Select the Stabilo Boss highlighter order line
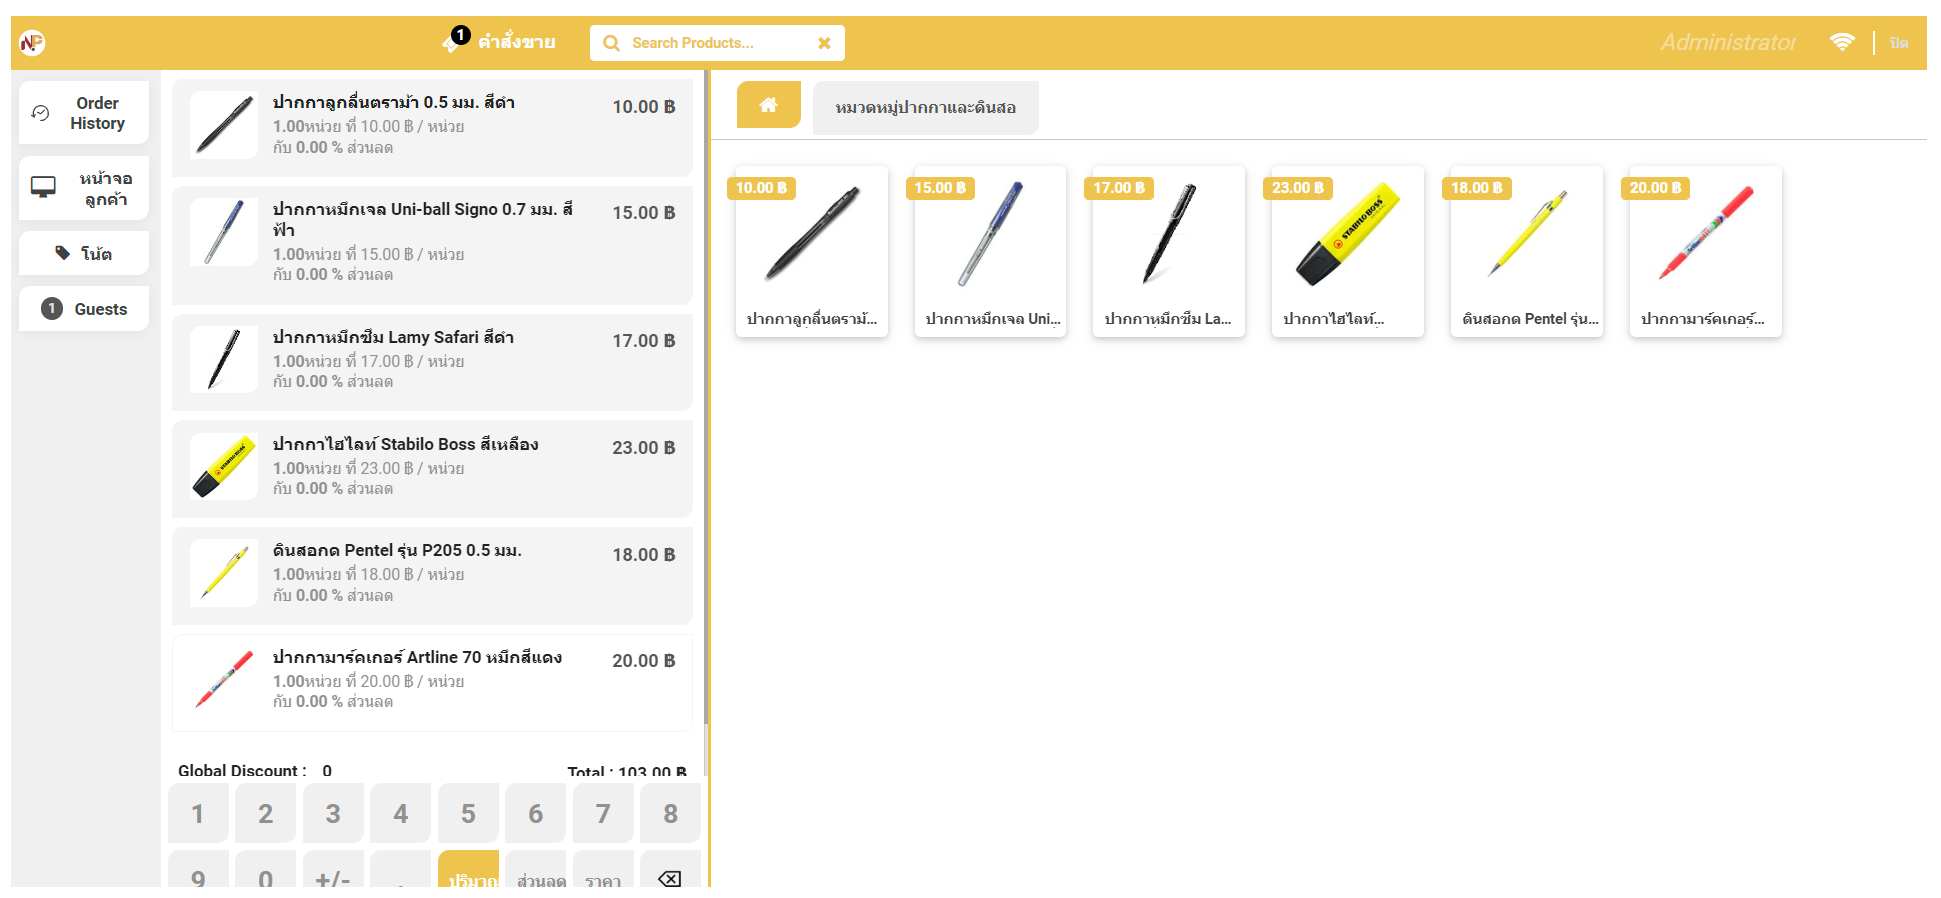1941x898 pixels. (432, 469)
